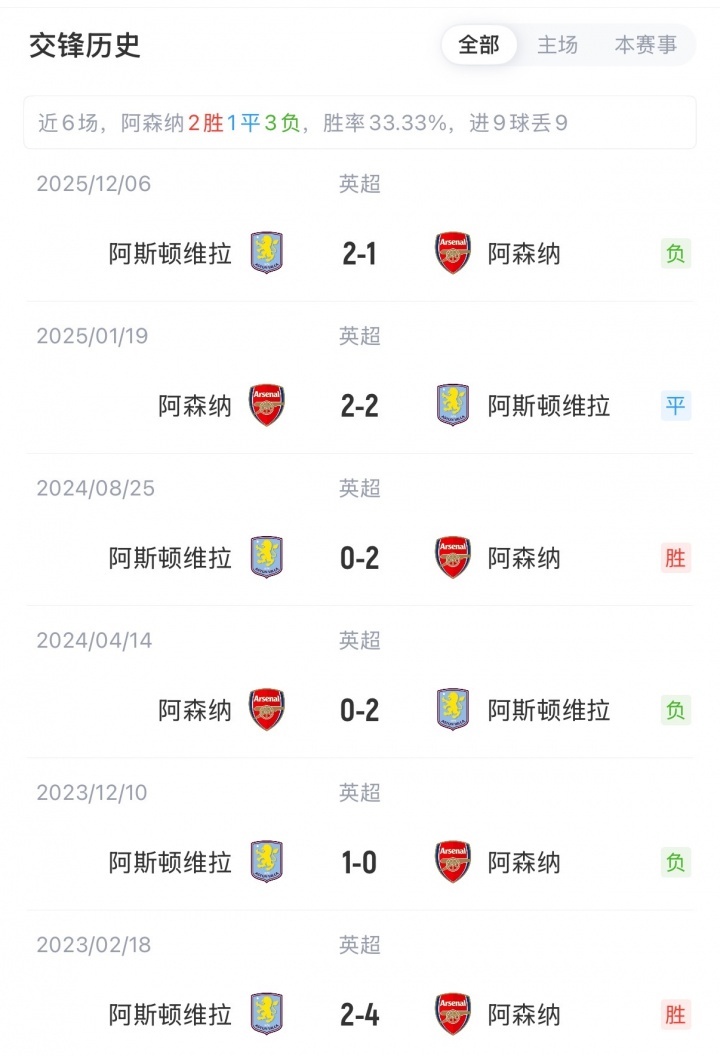
Task: Click Arsenal crest in 2025/12/06 match
Action: (453, 253)
